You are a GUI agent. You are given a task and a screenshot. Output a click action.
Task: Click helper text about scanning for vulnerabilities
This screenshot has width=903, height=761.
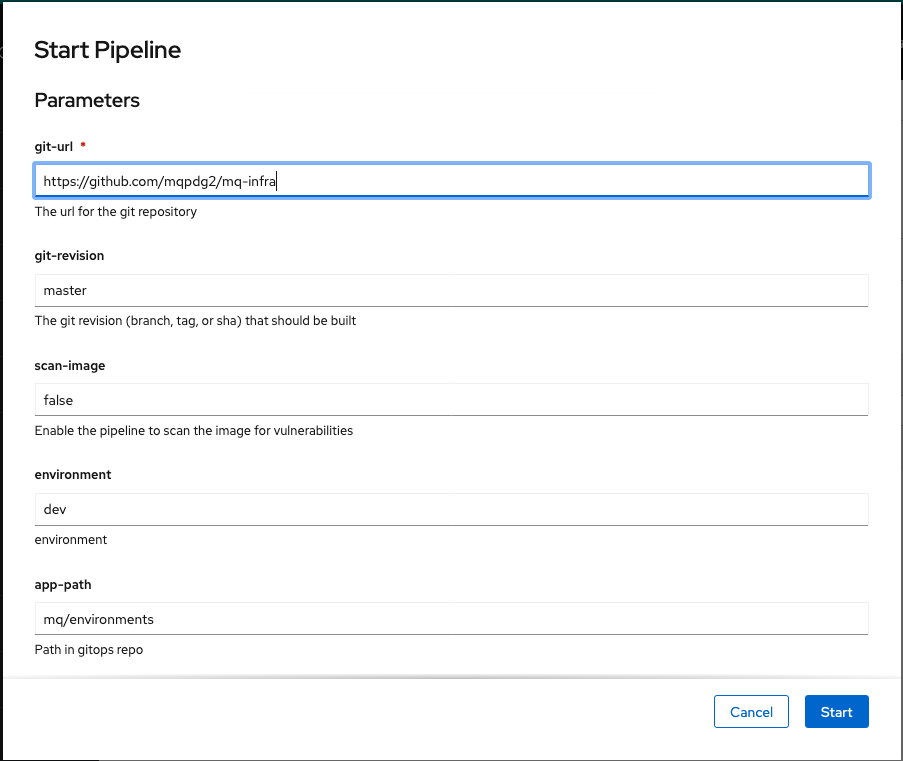pyautogui.click(x=194, y=430)
